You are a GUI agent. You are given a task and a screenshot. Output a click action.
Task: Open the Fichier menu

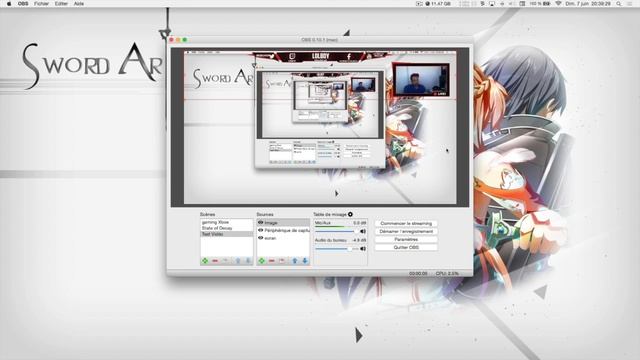pos(41,3)
